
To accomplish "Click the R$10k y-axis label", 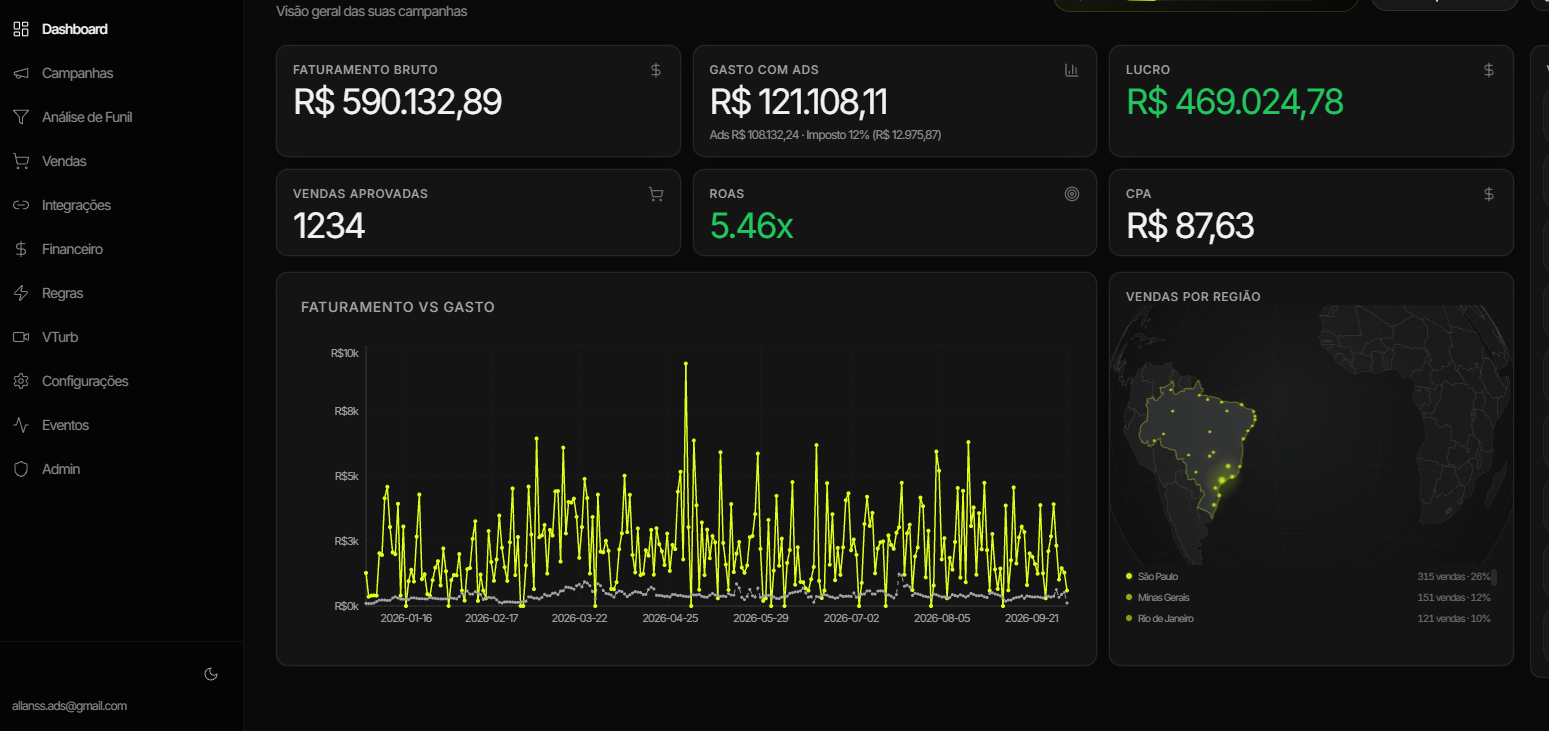I will tap(344, 353).
